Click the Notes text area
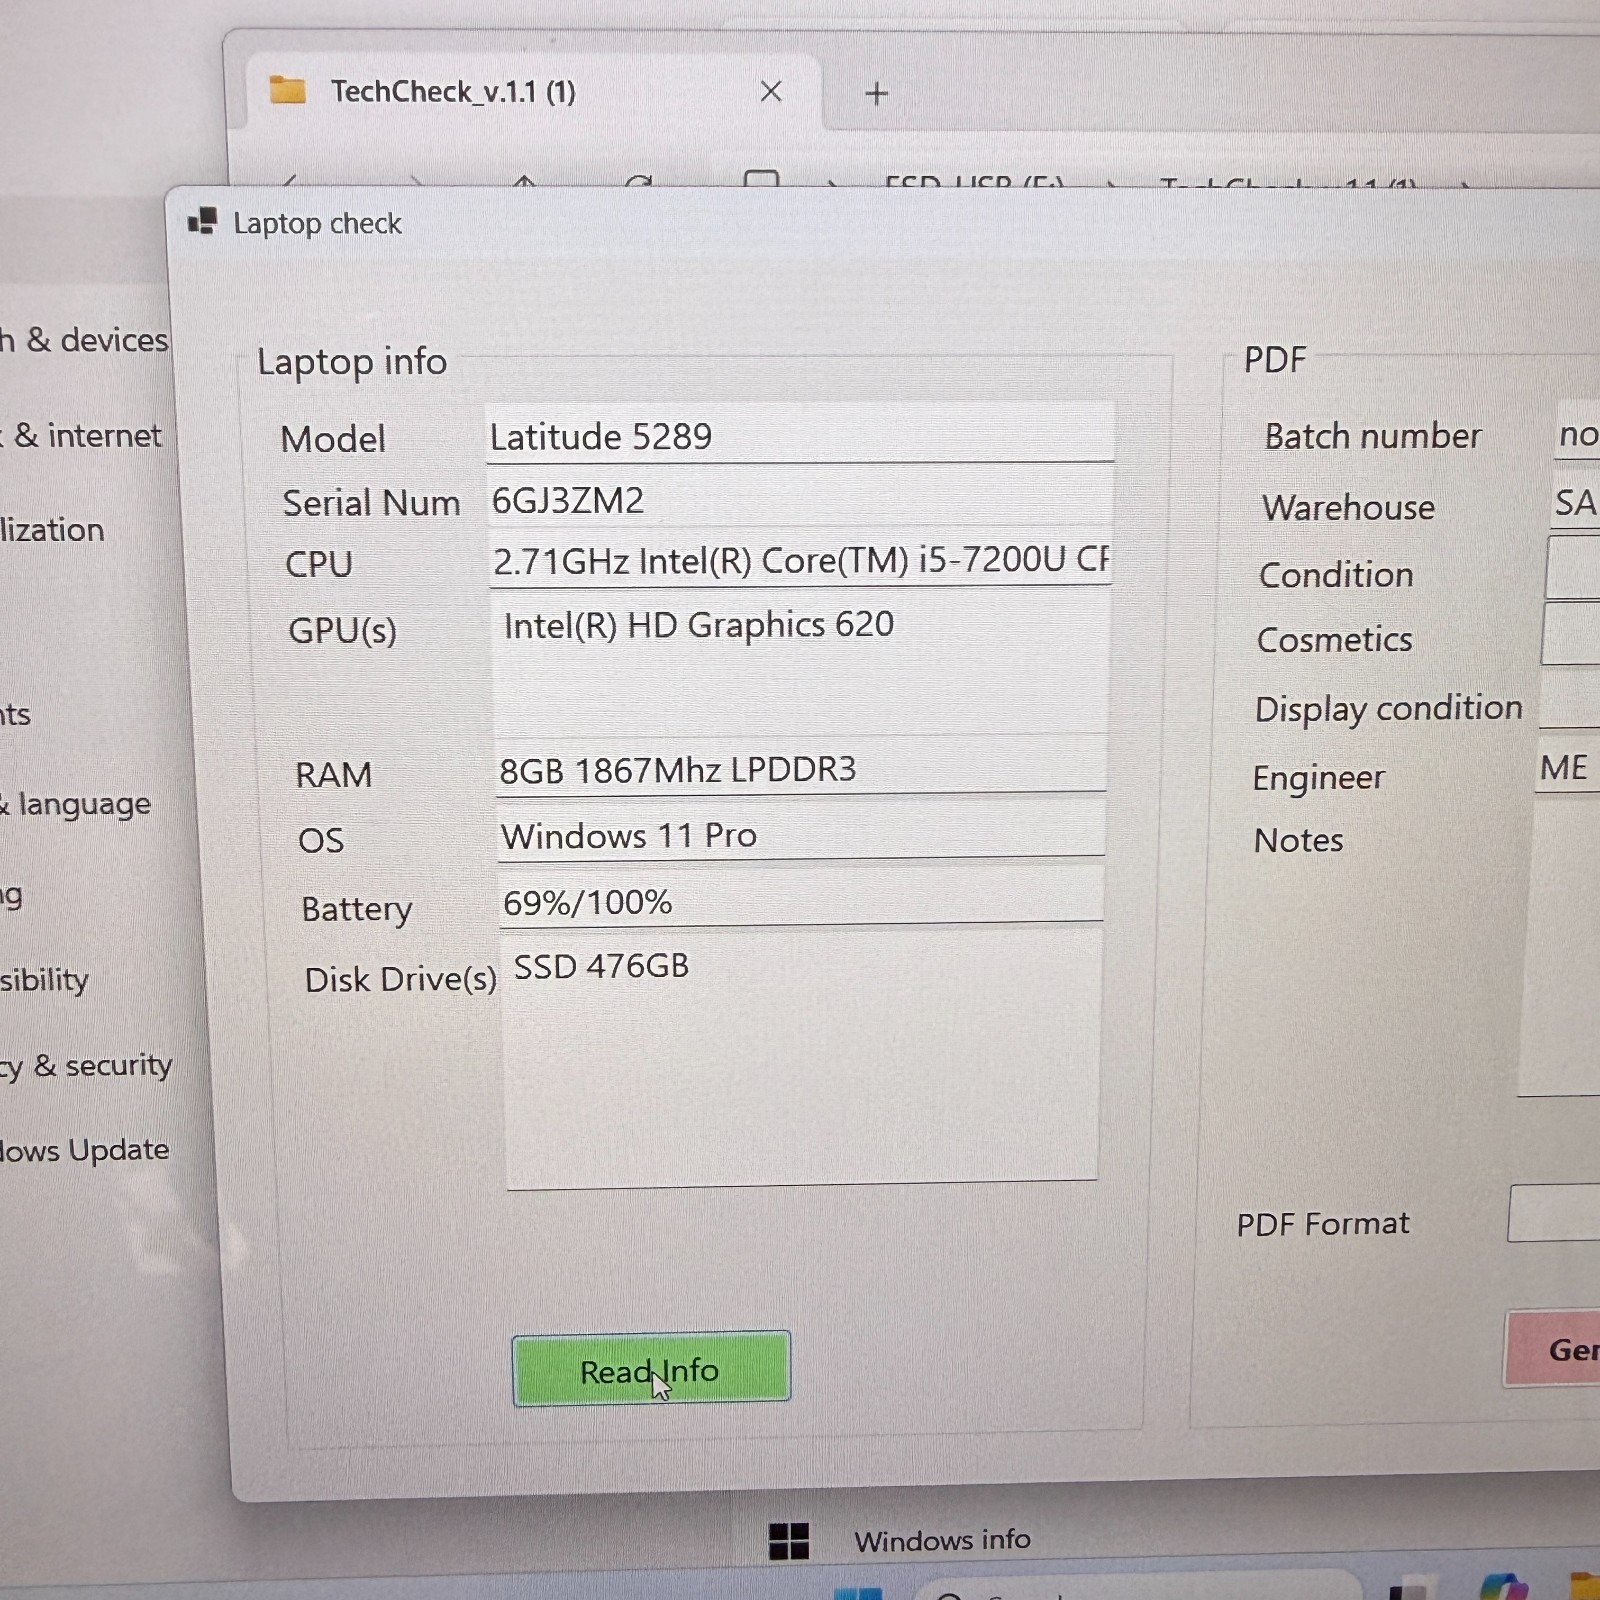 coord(1560,950)
